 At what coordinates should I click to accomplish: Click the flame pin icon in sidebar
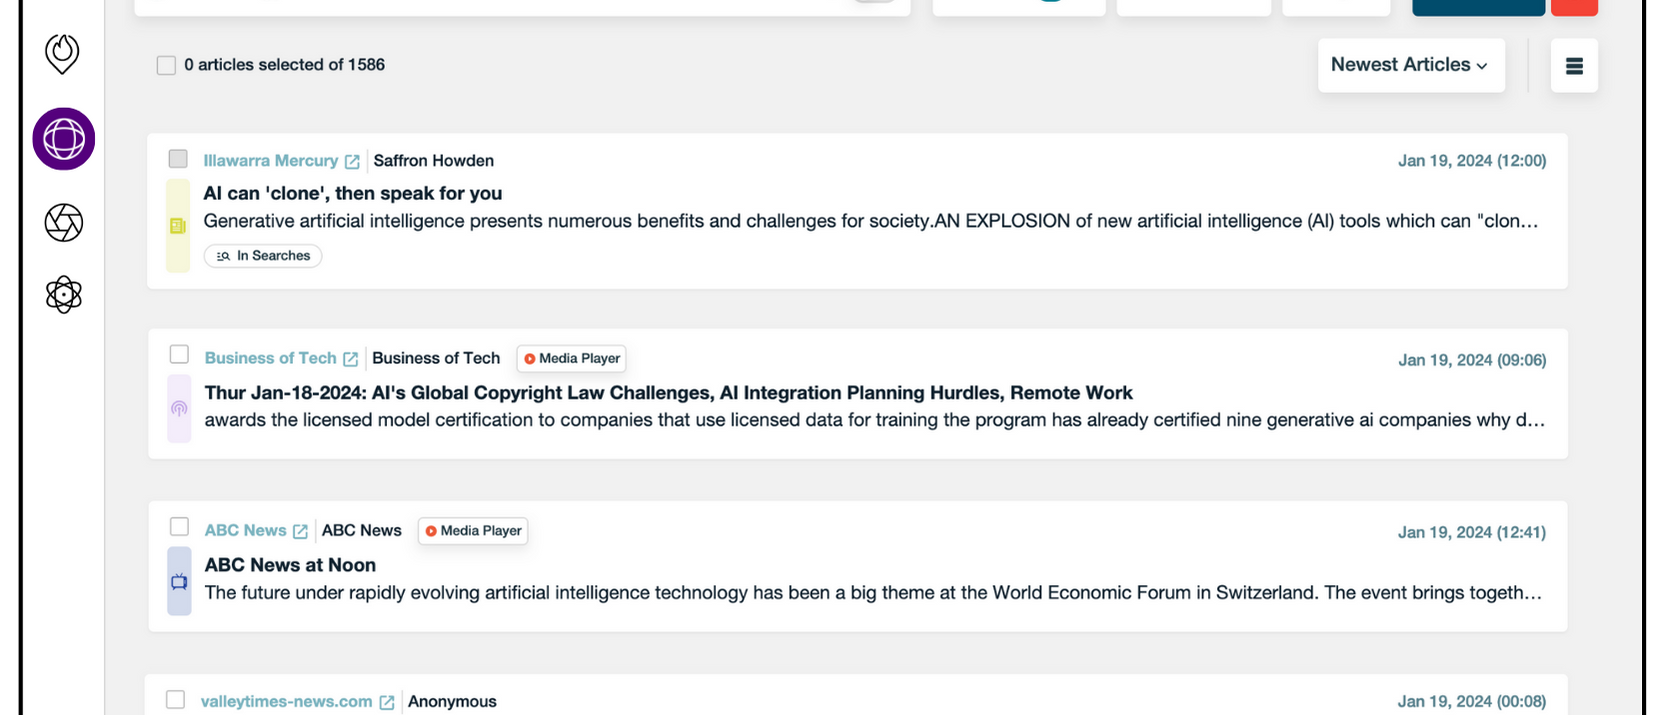tap(62, 54)
